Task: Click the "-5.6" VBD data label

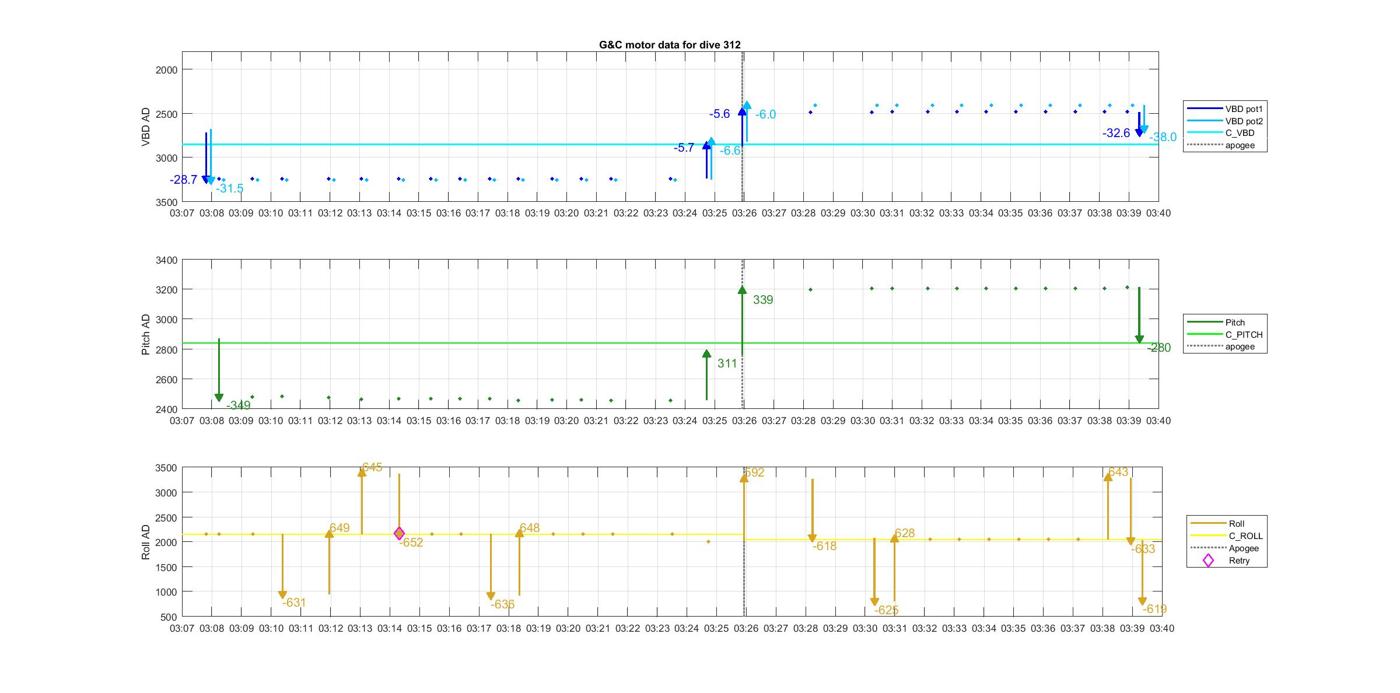Action: pyautogui.click(x=720, y=114)
